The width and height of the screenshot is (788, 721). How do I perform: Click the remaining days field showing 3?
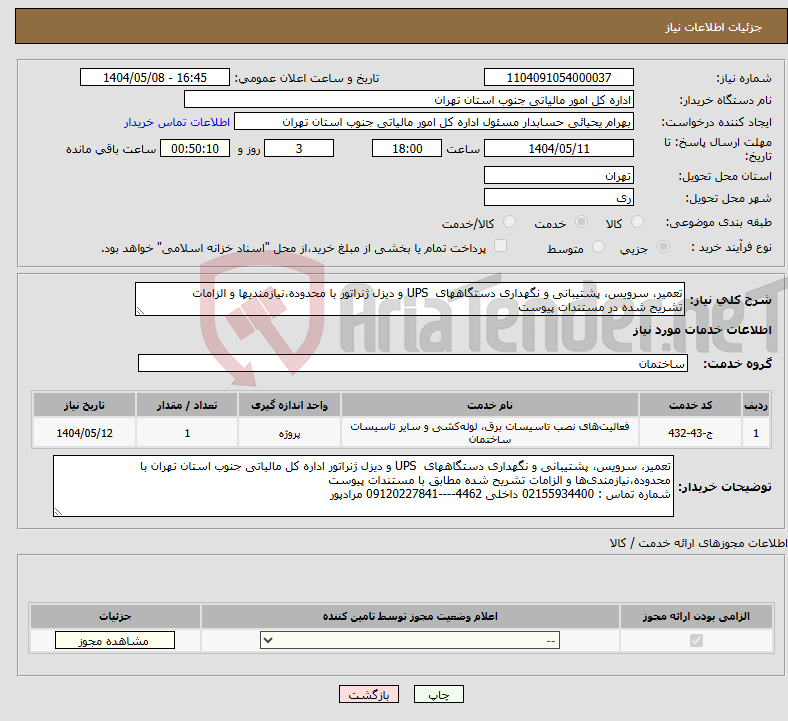[299, 149]
